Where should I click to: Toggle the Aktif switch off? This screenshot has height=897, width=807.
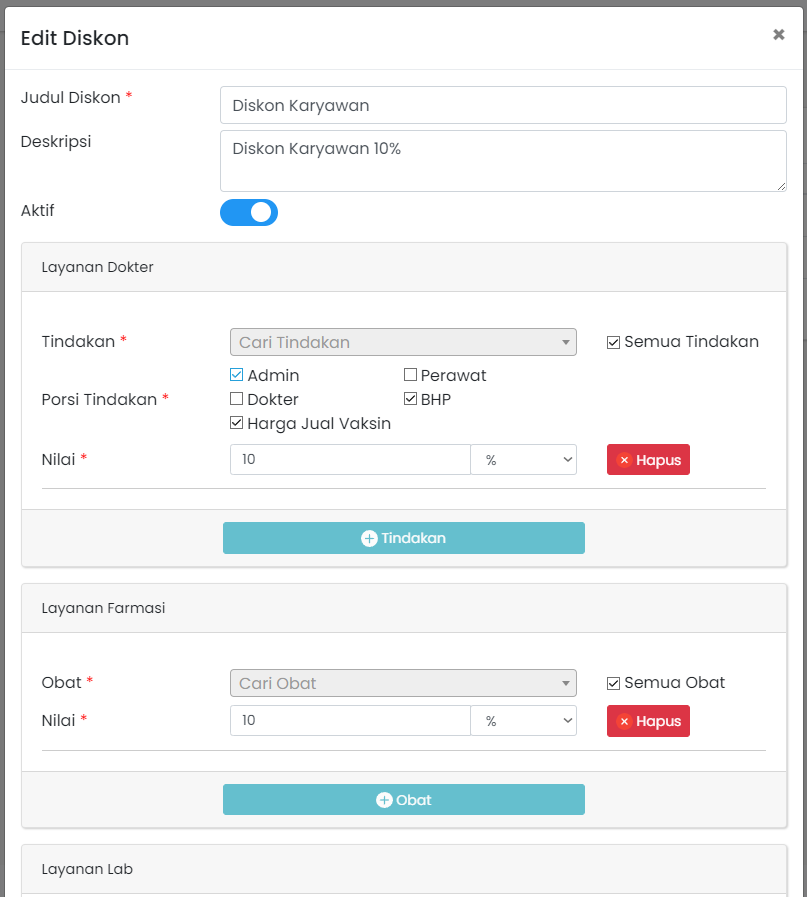coord(249,212)
